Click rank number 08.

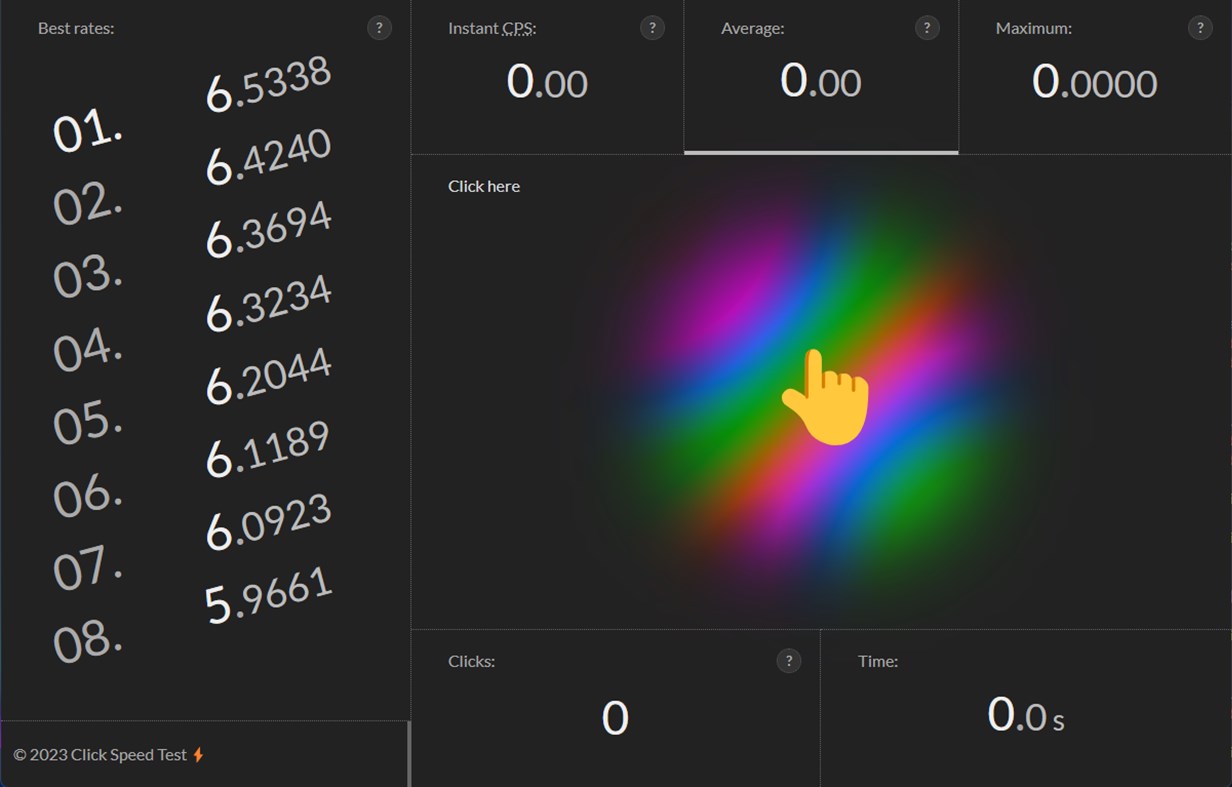pos(88,643)
